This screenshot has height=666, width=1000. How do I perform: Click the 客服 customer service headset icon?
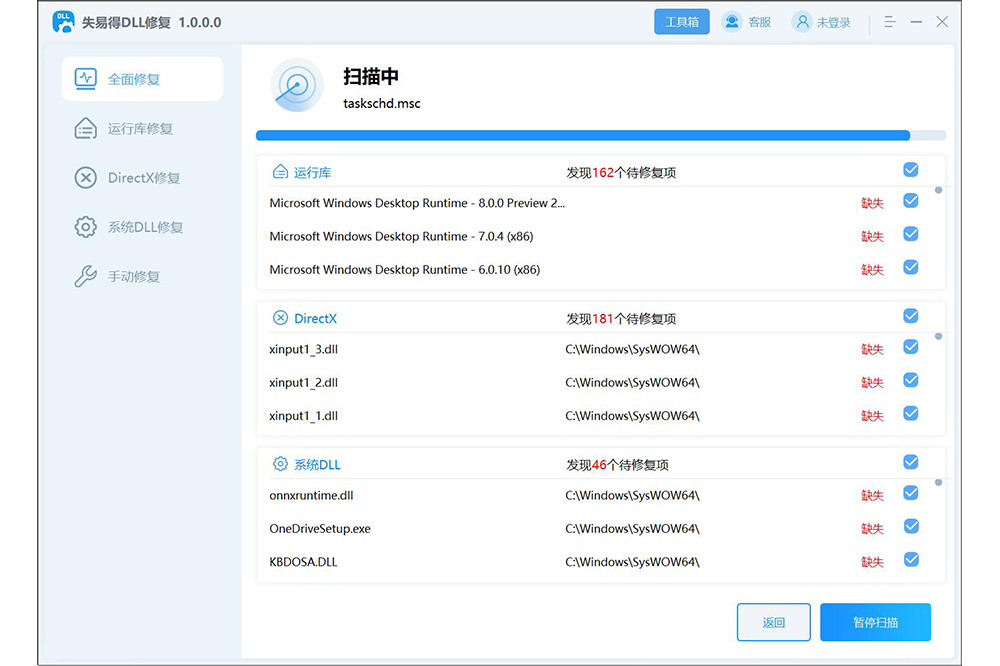pos(730,21)
